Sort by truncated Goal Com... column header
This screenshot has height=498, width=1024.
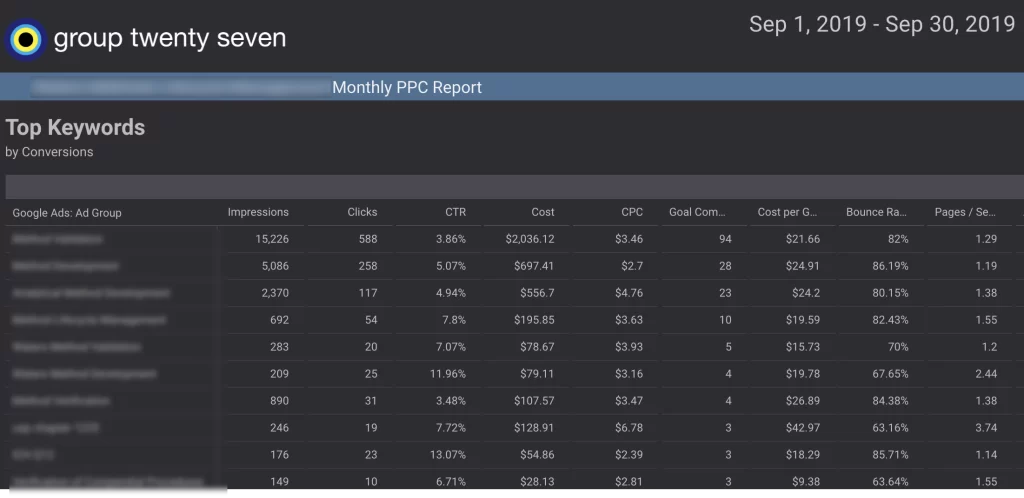point(696,212)
